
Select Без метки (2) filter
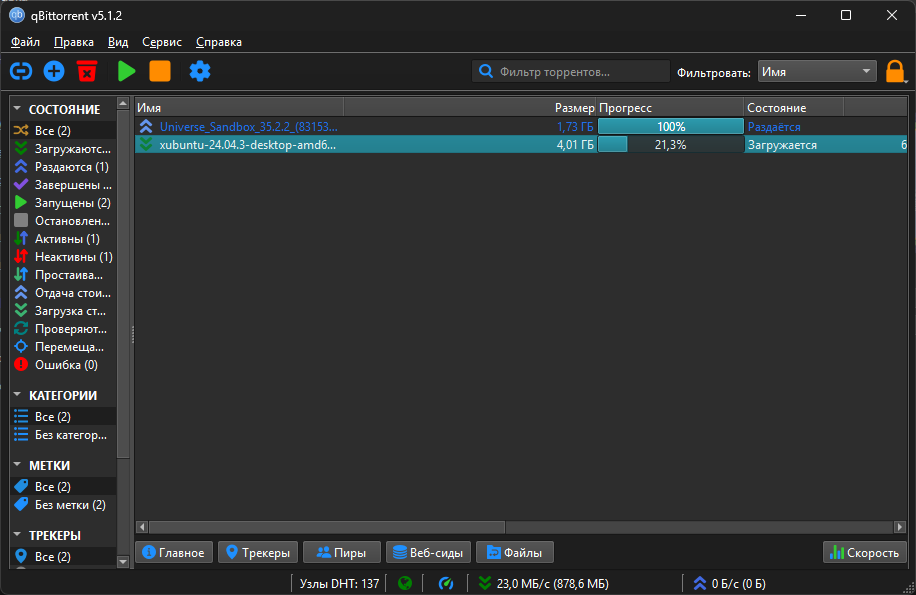[x=63, y=504]
